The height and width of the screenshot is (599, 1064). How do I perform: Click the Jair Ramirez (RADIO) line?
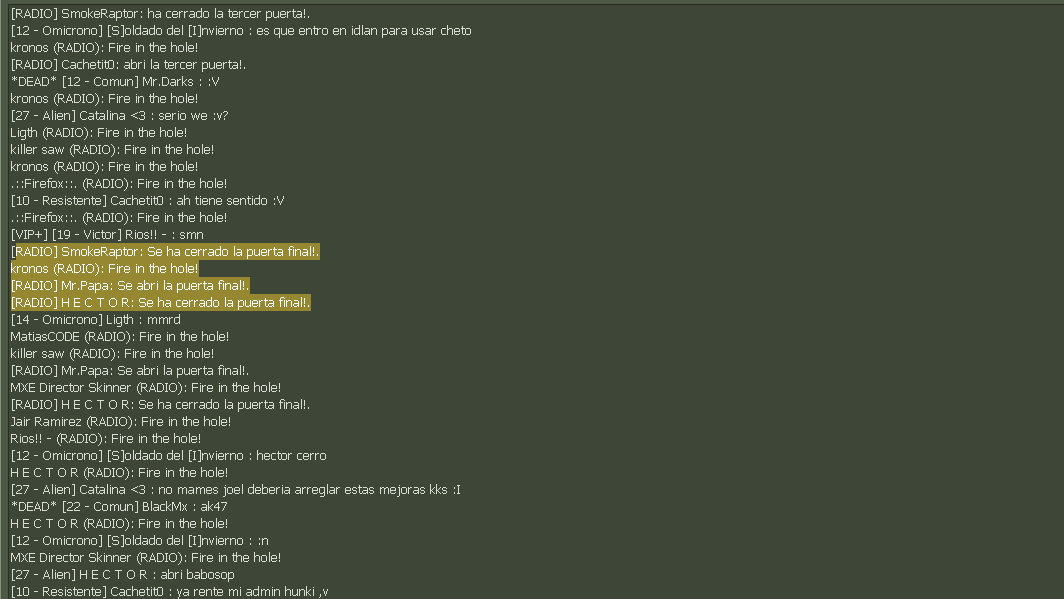[x=121, y=421]
